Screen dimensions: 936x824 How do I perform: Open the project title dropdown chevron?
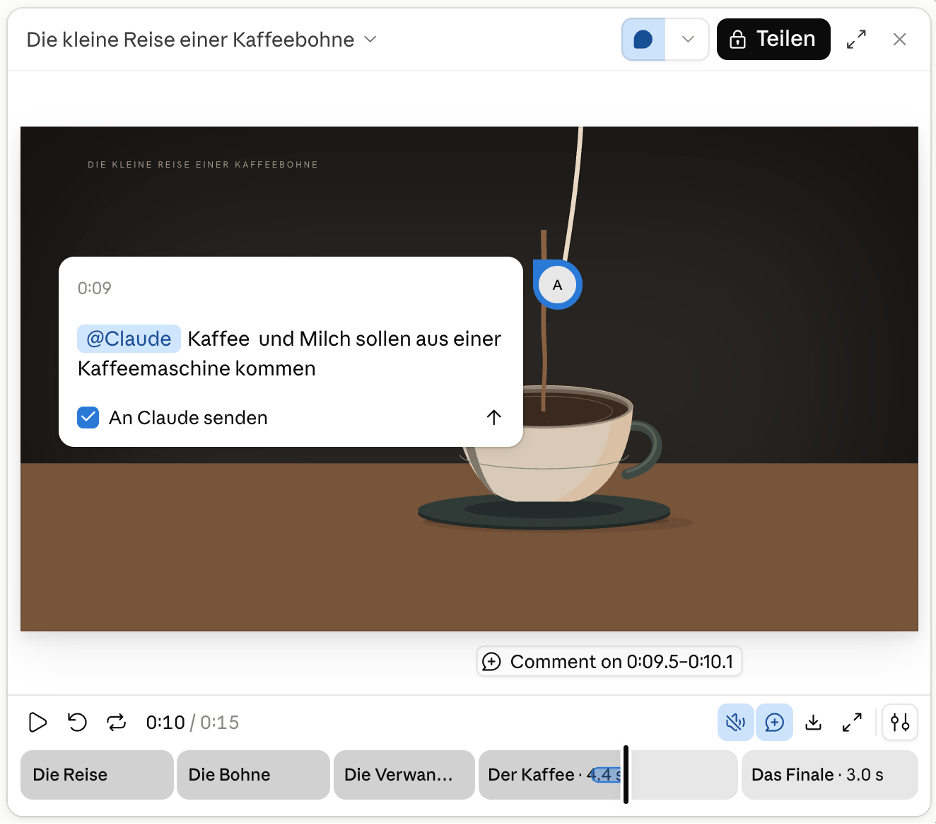tap(371, 39)
